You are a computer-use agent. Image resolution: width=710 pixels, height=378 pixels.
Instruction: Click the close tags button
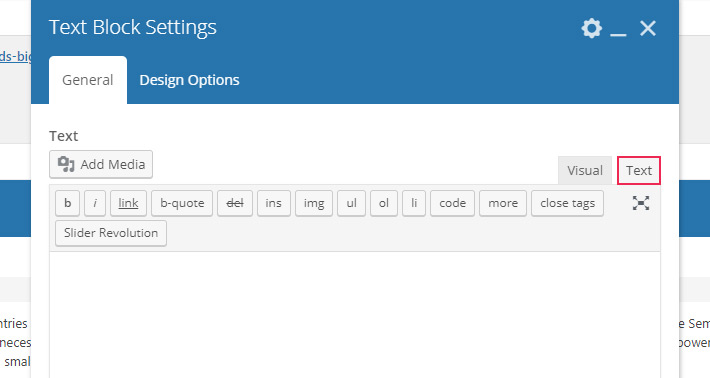[x=567, y=203]
